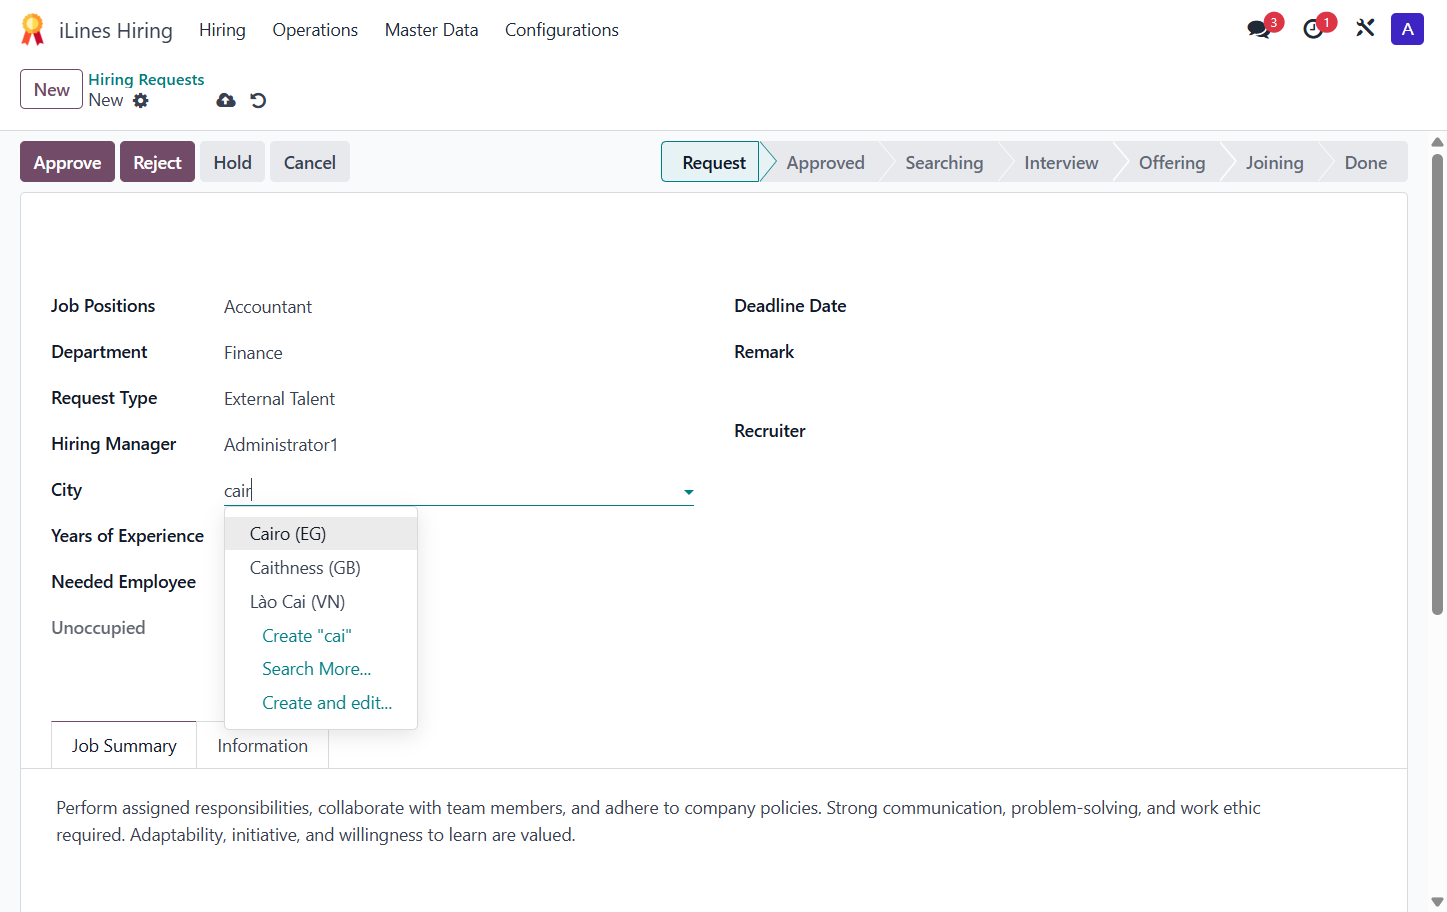Click the debug tools wrench icon
Screen dimensions: 1447x912
click(x=1365, y=28)
